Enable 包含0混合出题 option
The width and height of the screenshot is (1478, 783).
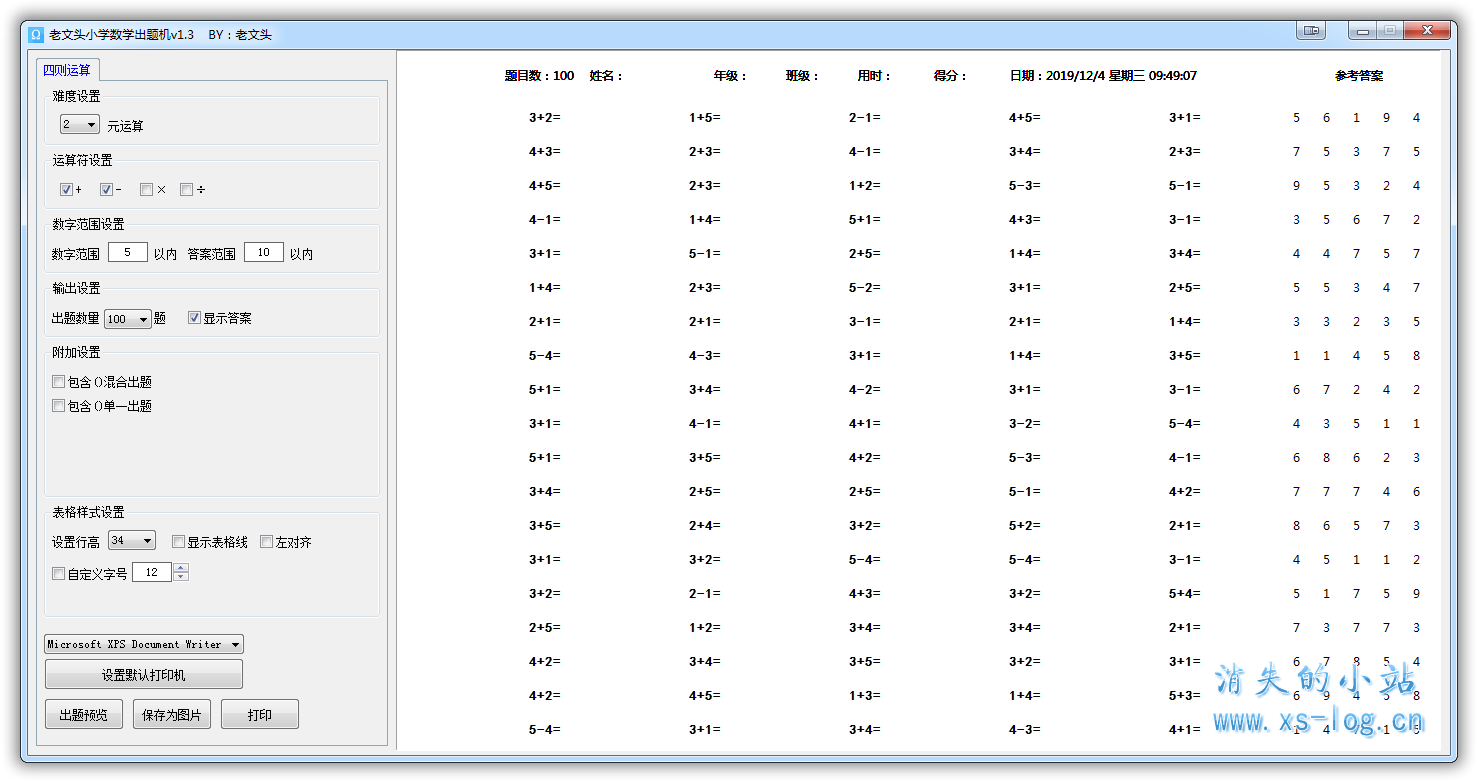(58, 381)
